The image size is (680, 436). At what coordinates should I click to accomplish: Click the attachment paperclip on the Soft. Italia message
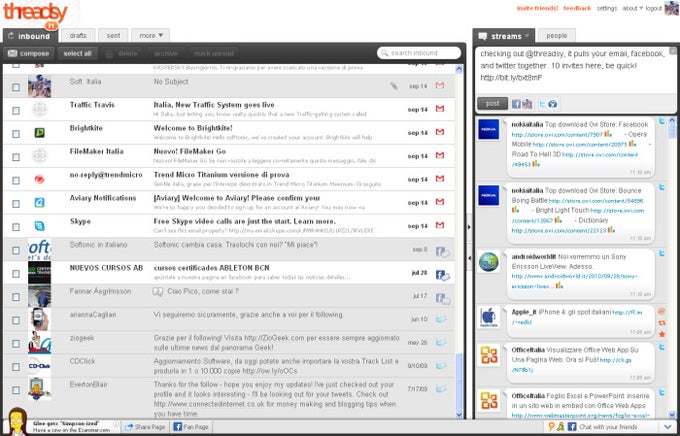pos(394,86)
